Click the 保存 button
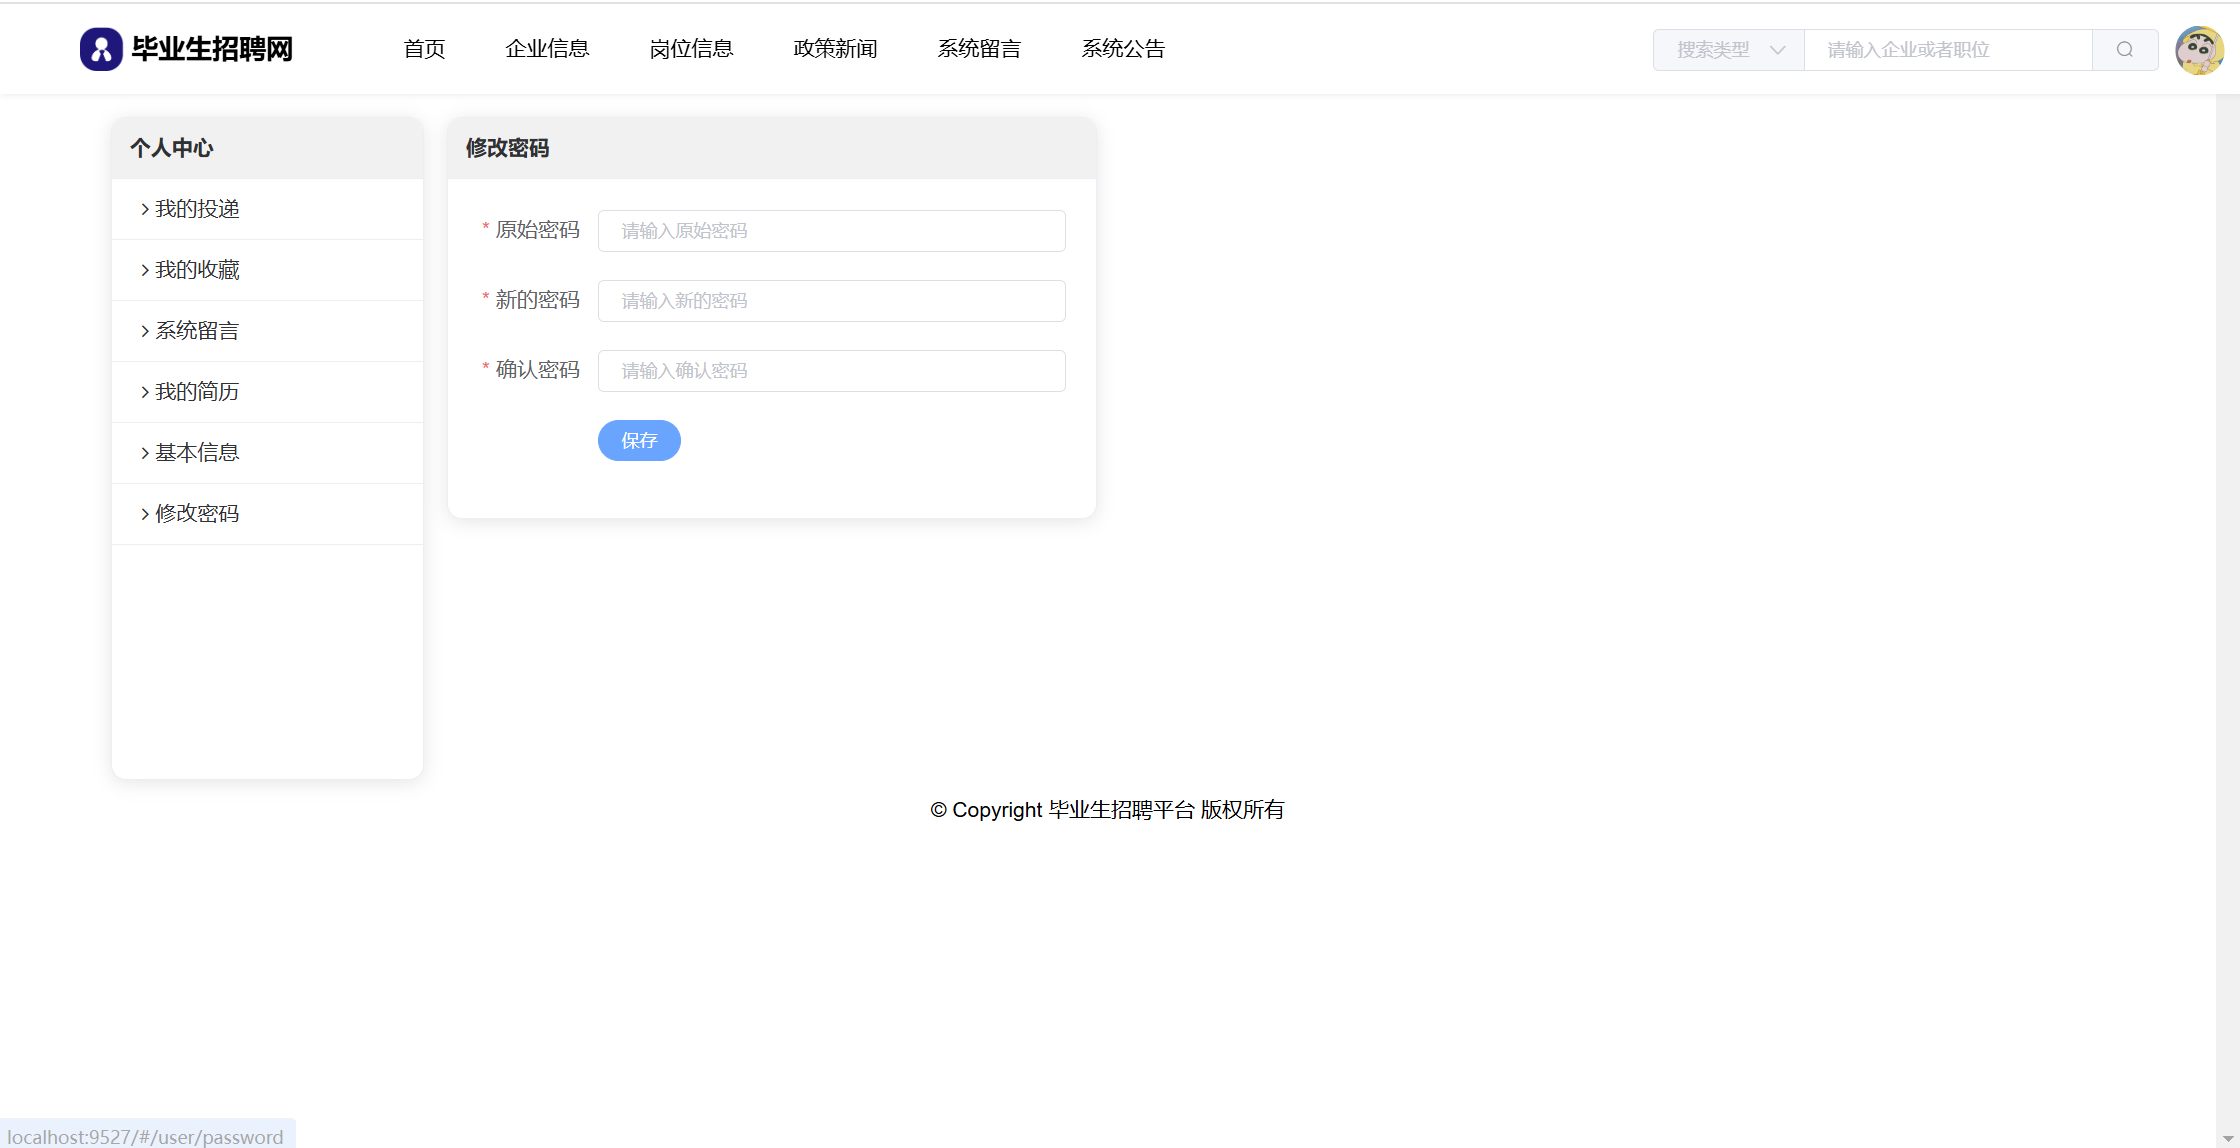 [x=639, y=441]
